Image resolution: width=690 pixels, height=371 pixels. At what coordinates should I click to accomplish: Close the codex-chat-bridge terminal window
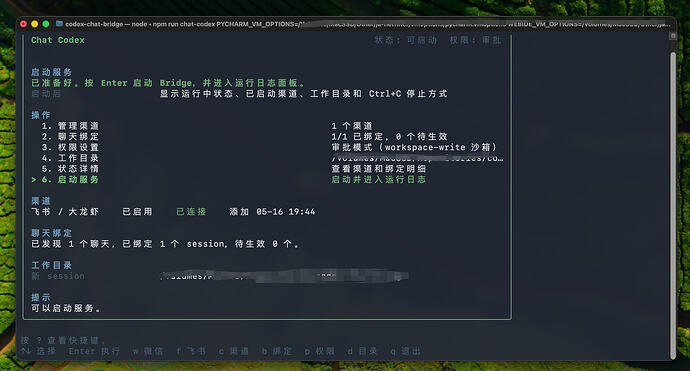pos(24,24)
